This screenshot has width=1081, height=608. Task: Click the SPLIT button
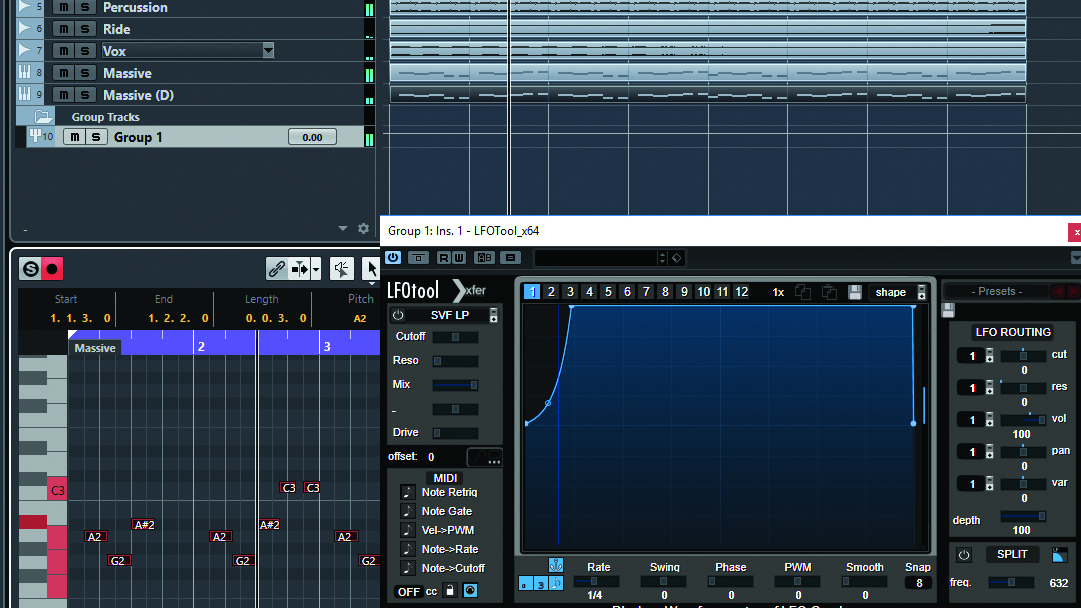pyautogui.click(x=1011, y=554)
